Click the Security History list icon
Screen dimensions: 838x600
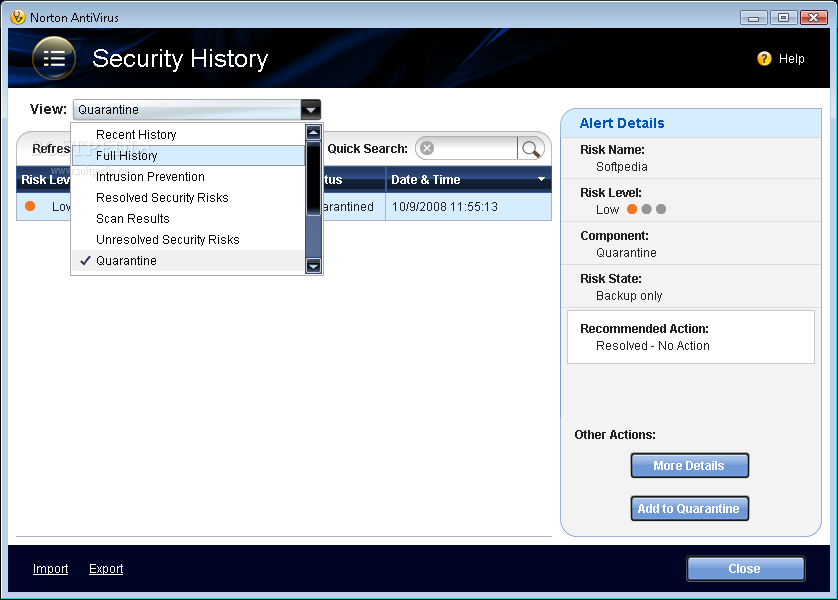53,58
